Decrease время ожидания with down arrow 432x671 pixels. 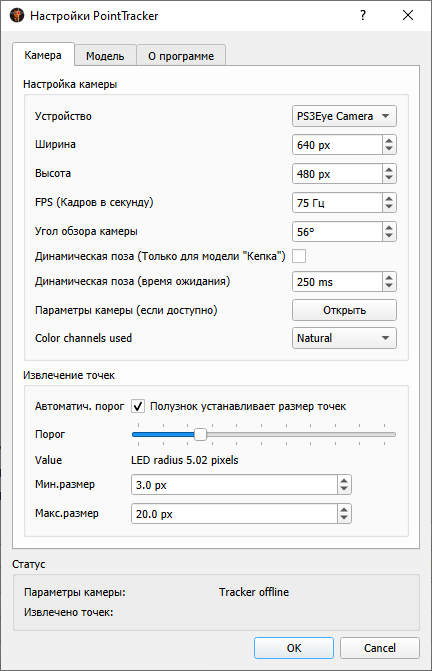pyautogui.click(x=389, y=286)
